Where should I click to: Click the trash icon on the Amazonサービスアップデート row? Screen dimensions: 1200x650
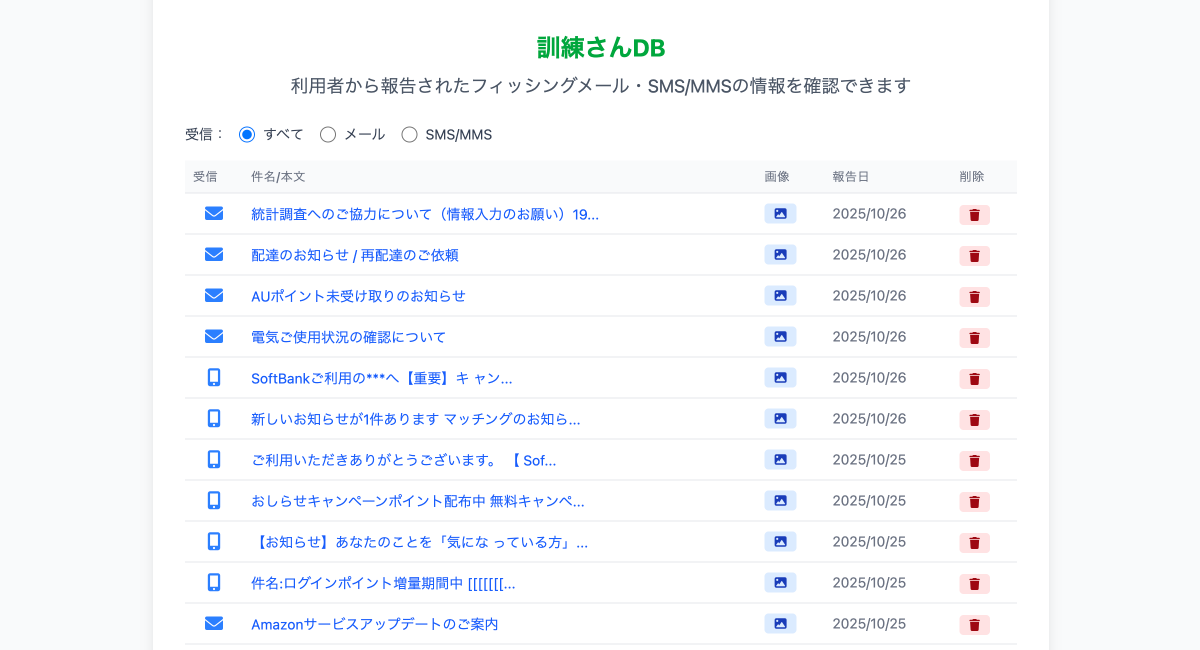tap(974, 624)
